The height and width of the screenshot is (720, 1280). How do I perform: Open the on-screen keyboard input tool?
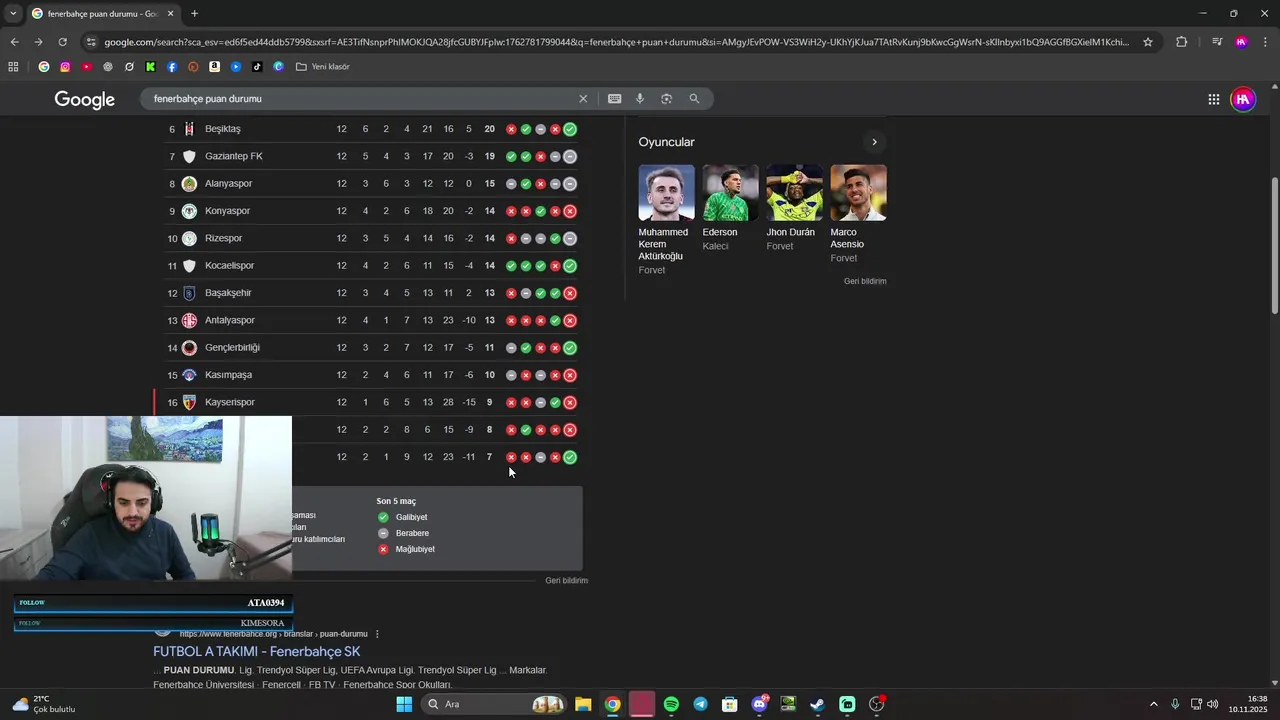[x=614, y=99]
